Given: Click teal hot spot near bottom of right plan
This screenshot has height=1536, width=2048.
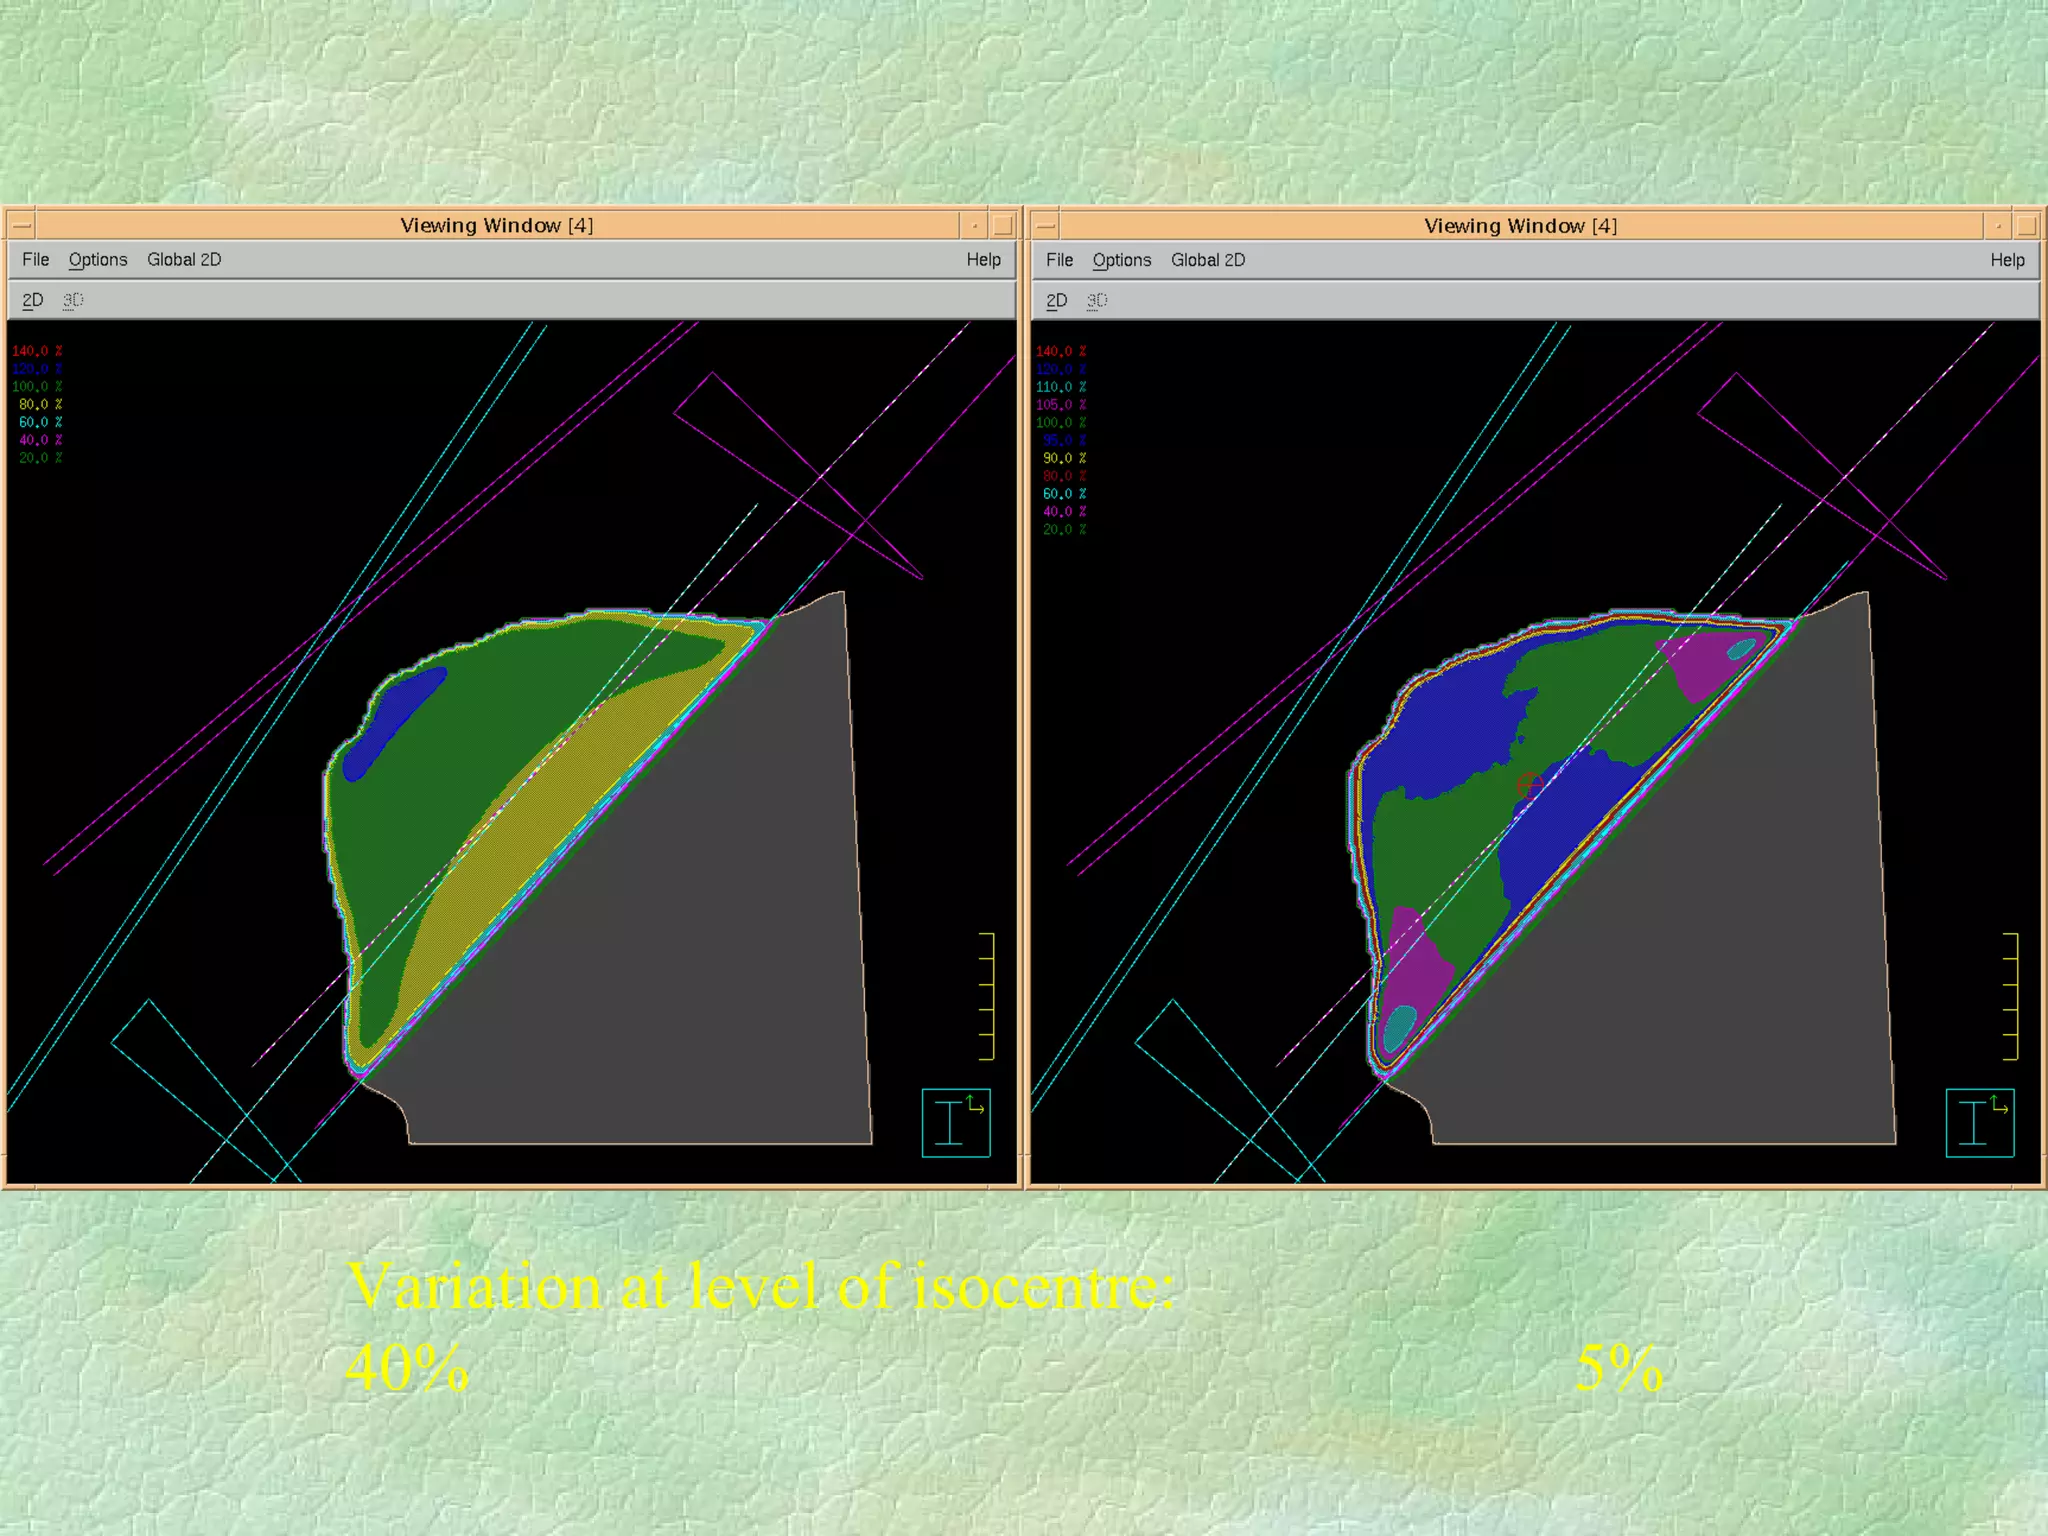Looking at the screenshot, I should 1398,1028.
